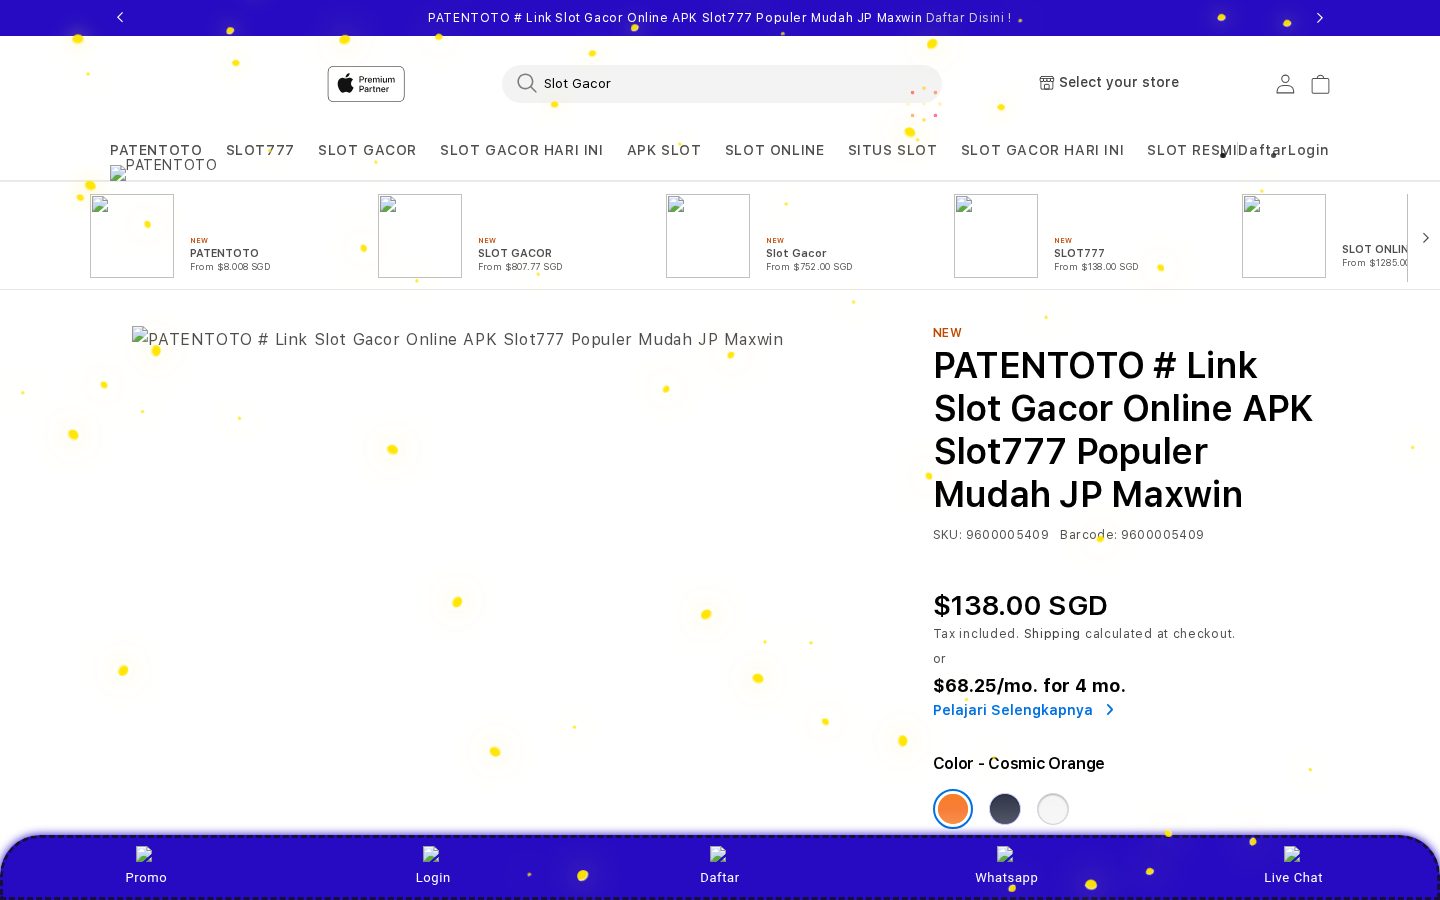1440x900 pixels.
Task: Click the Login link in the navigation
Action: [1308, 150]
